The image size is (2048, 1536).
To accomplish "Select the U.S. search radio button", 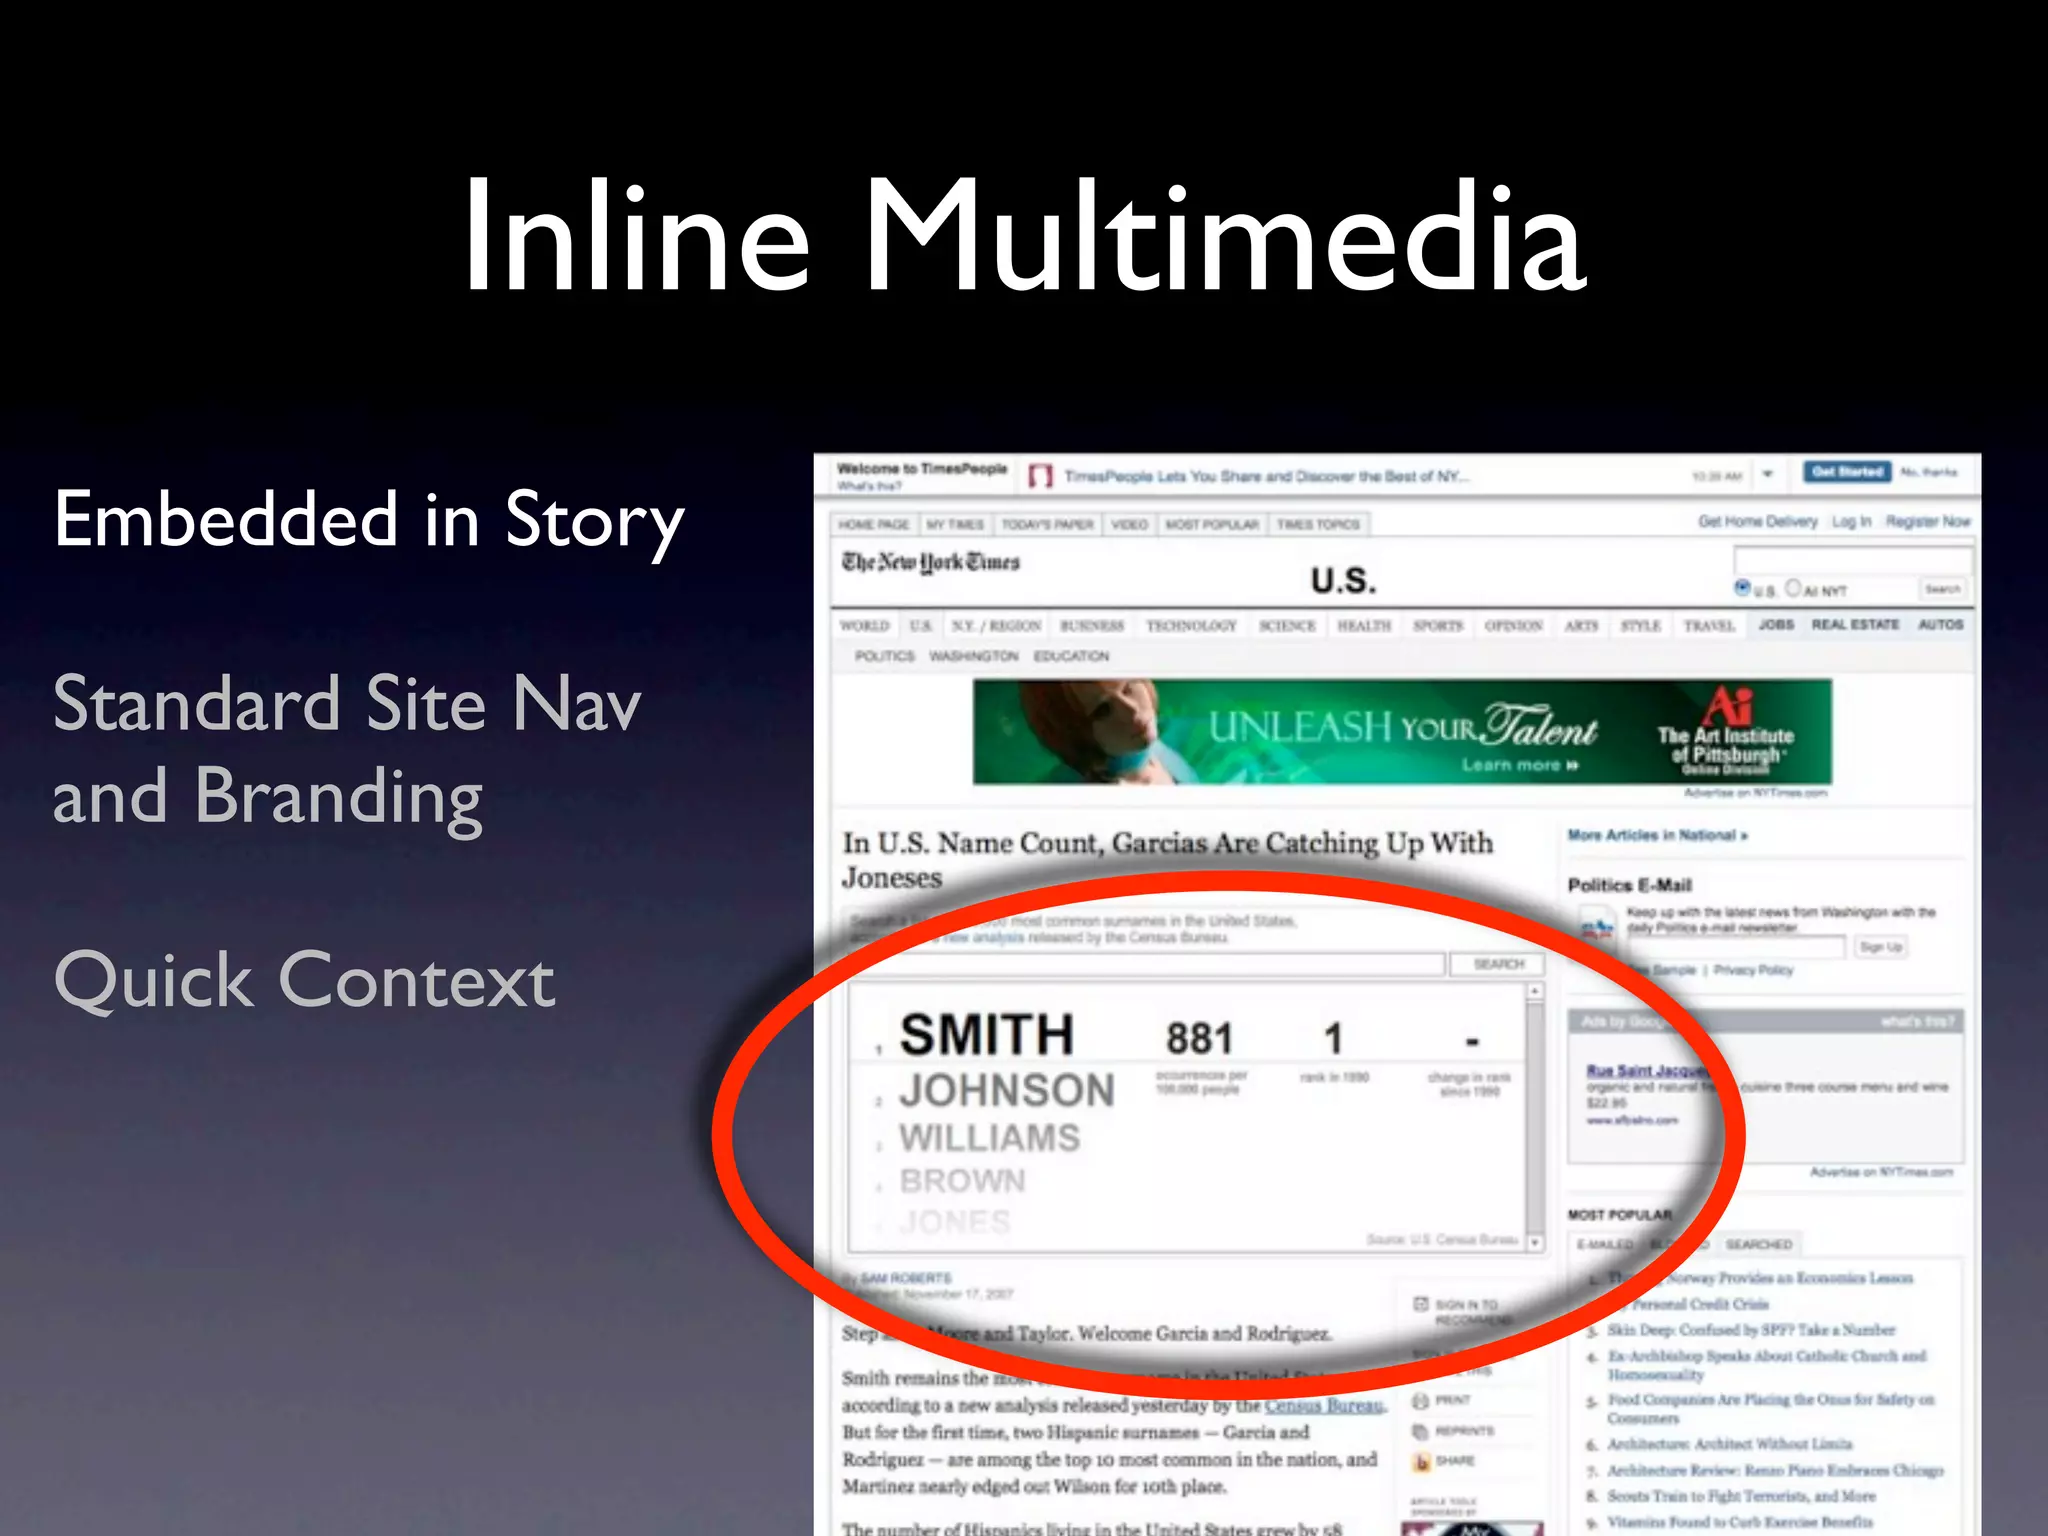I will click(1743, 588).
